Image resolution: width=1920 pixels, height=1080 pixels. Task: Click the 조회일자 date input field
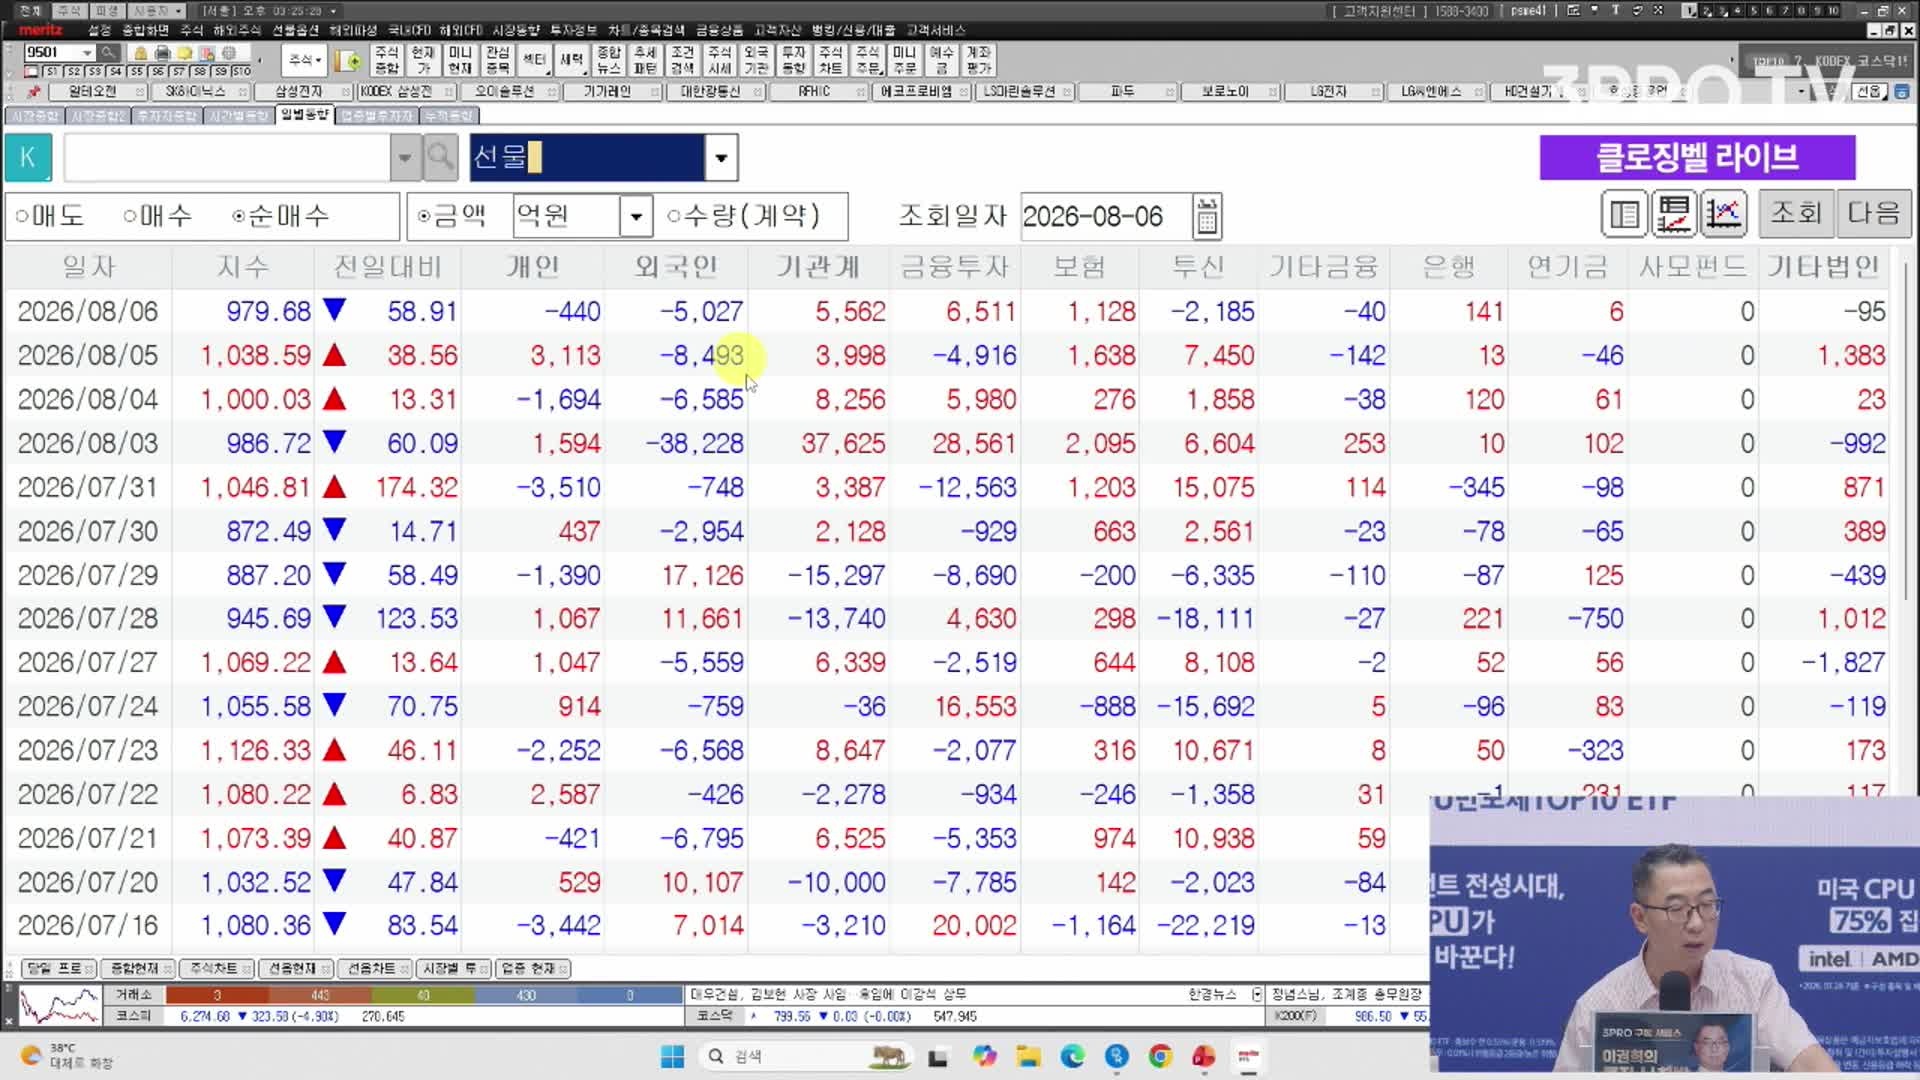(1106, 216)
